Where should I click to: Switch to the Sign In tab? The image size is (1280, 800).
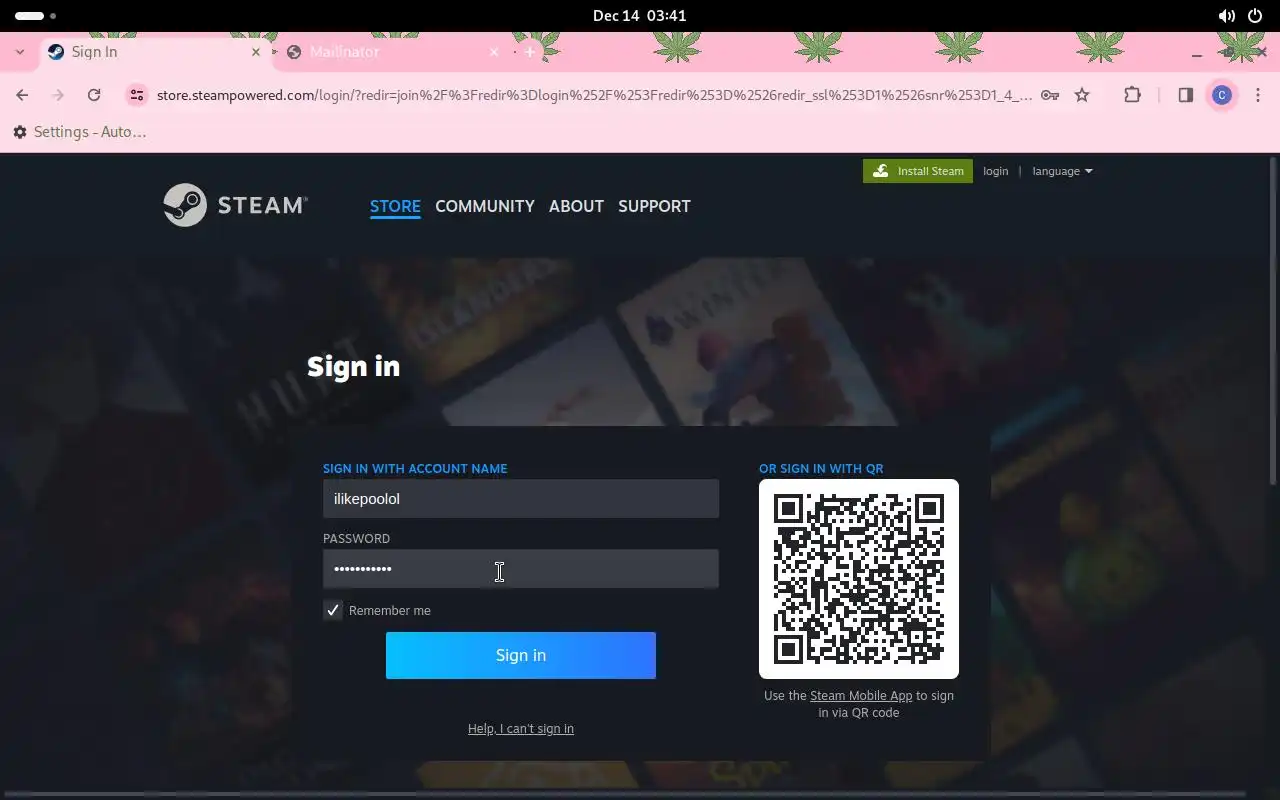155,52
